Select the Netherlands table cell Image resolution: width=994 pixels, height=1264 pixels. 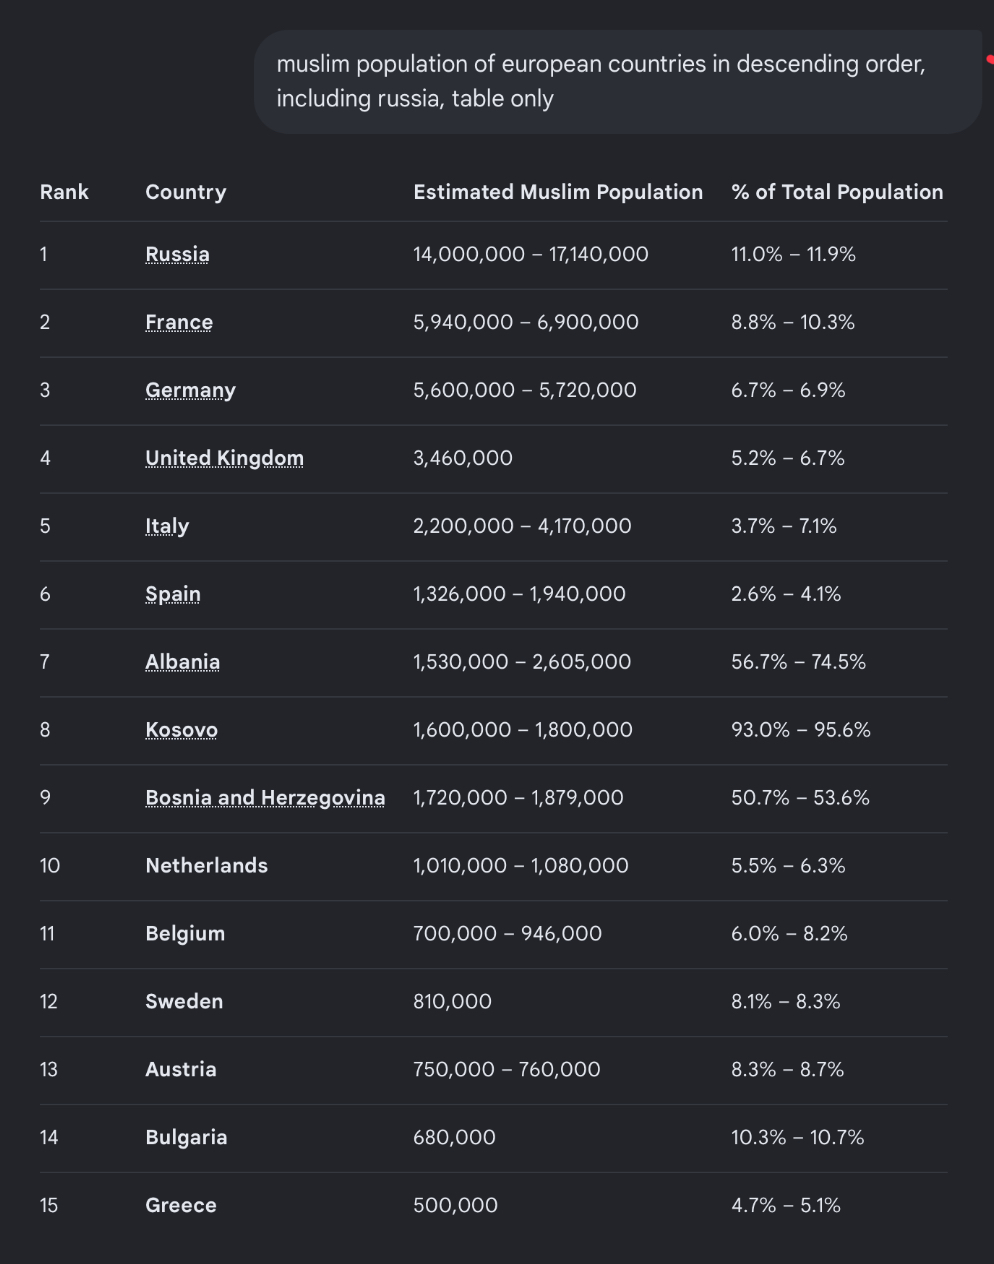[x=207, y=866]
